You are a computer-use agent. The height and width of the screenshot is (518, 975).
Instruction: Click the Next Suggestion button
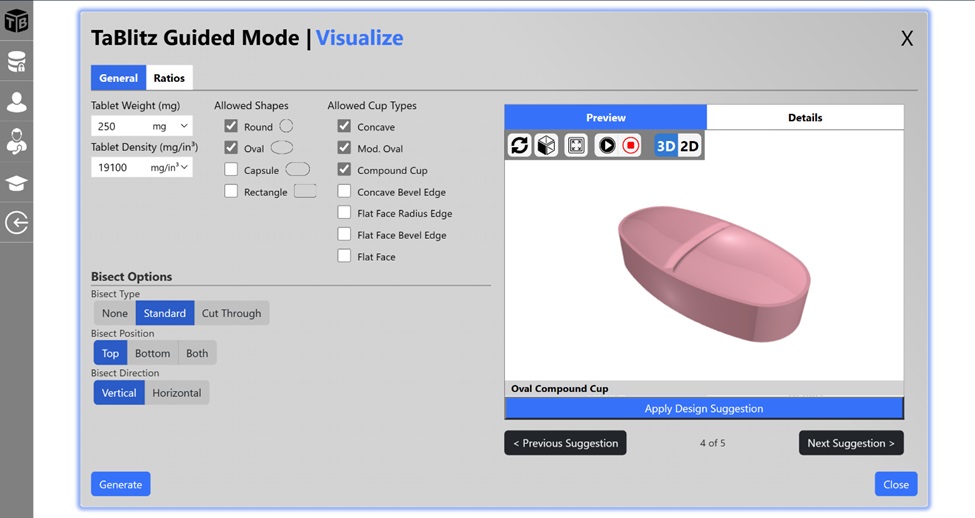coord(851,443)
